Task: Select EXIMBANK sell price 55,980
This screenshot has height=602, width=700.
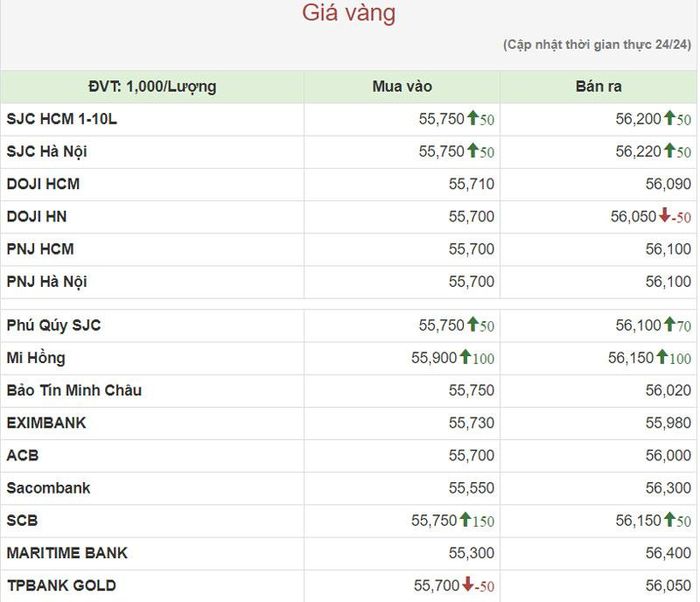Action: click(668, 422)
